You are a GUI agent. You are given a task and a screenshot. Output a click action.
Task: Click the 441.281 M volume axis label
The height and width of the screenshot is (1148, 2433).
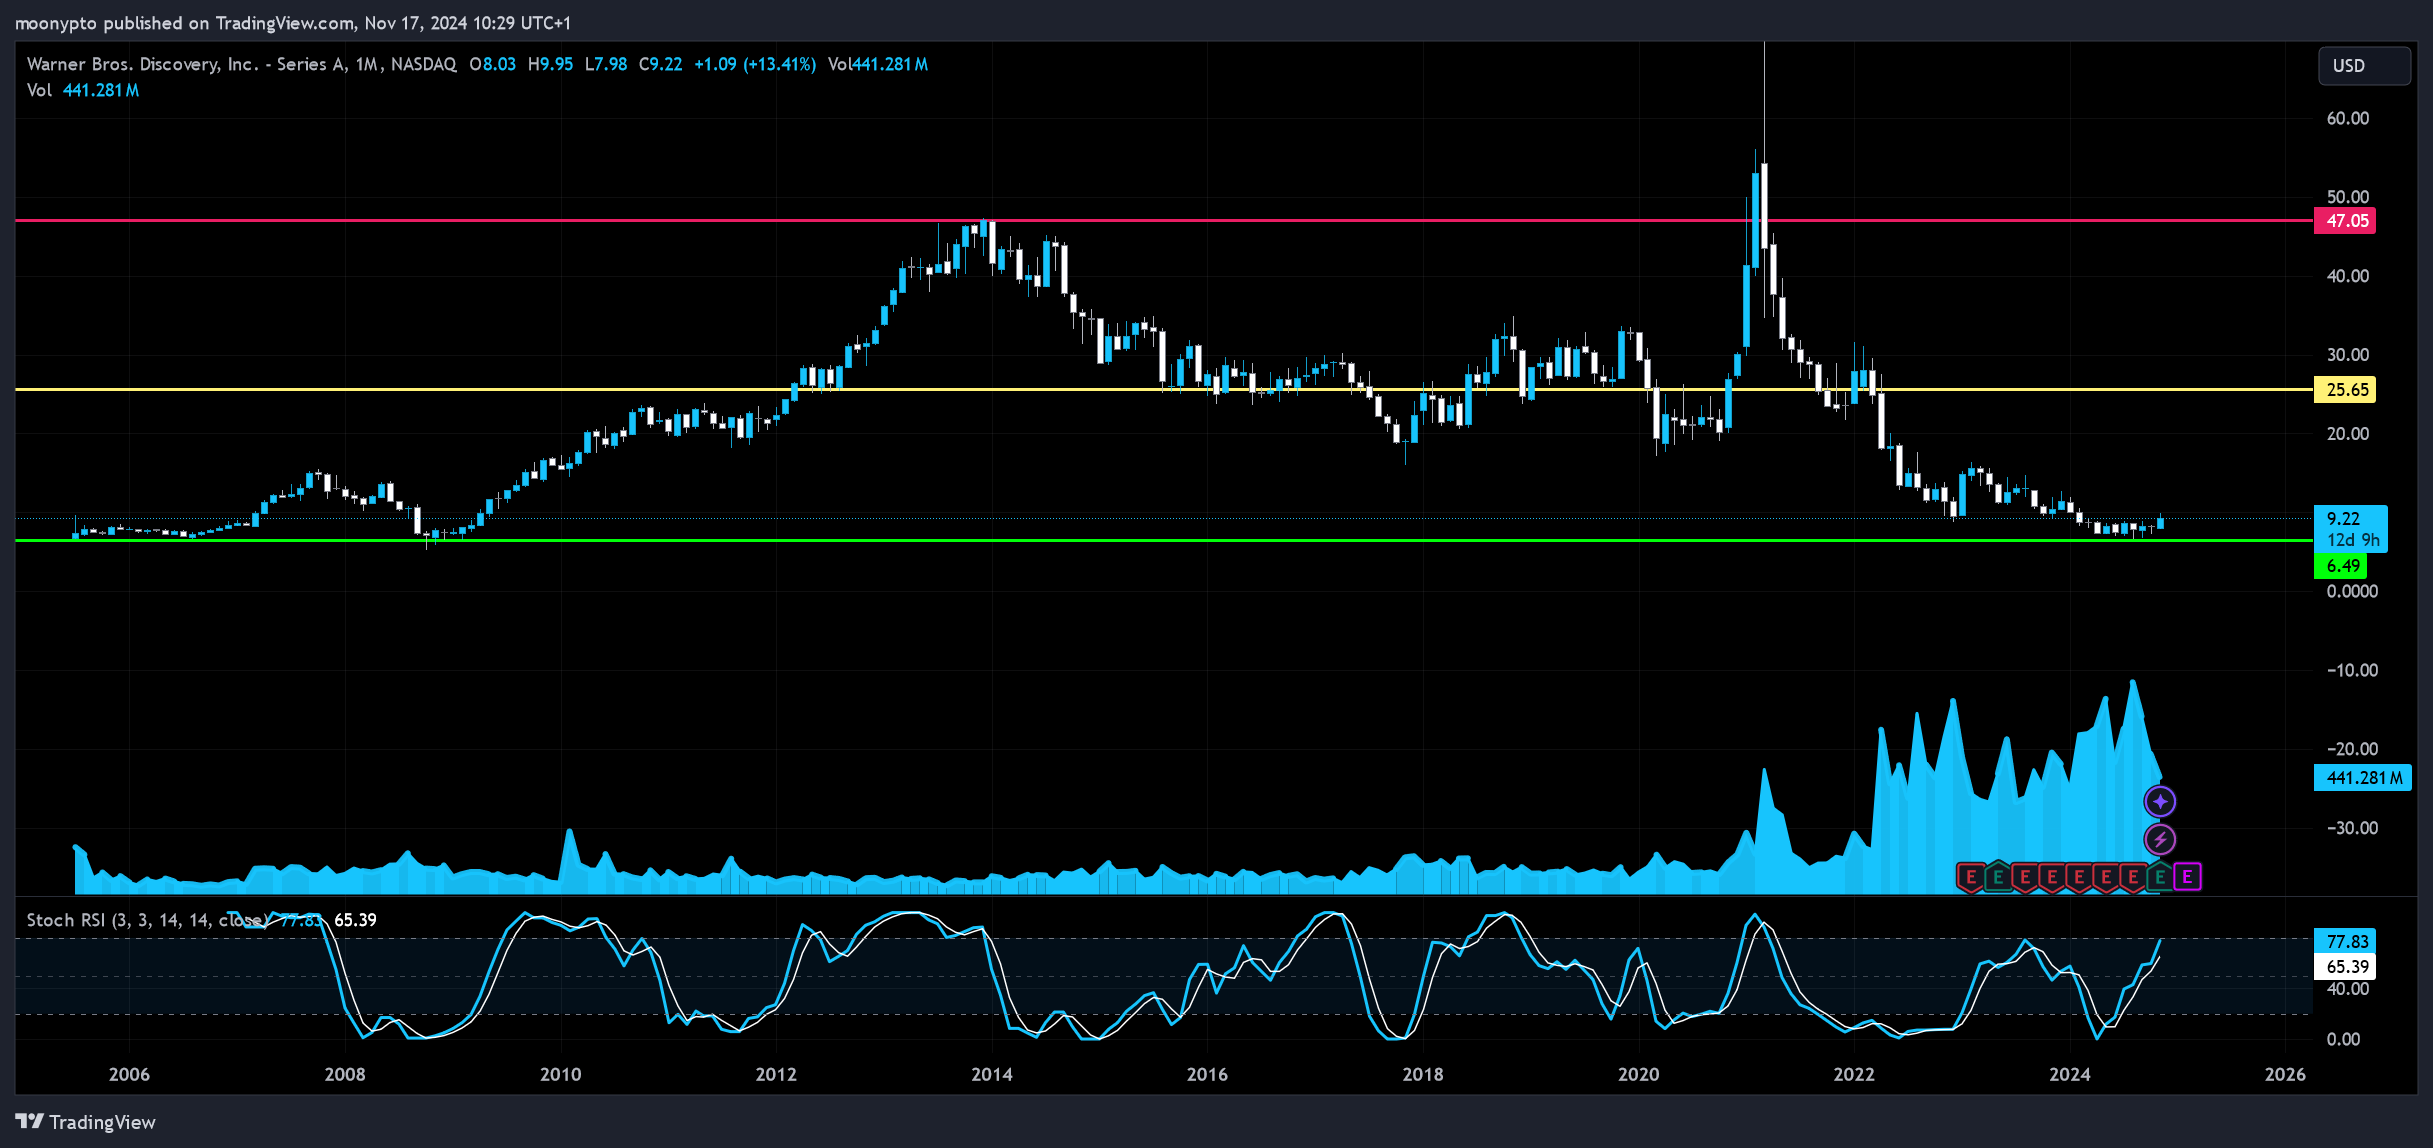[x=2363, y=778]
